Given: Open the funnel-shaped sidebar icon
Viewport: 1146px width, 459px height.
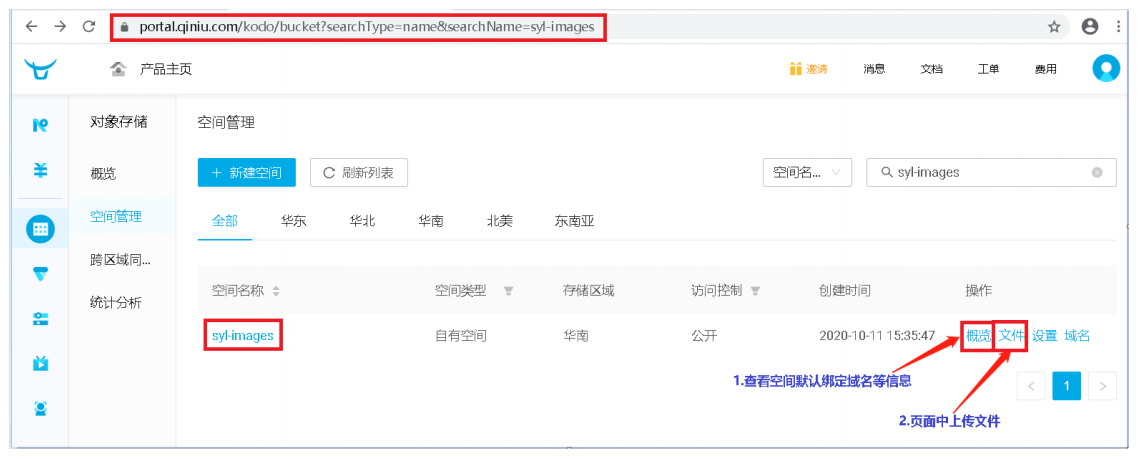Looking at the screenshot, I should [x=41, y=274].
